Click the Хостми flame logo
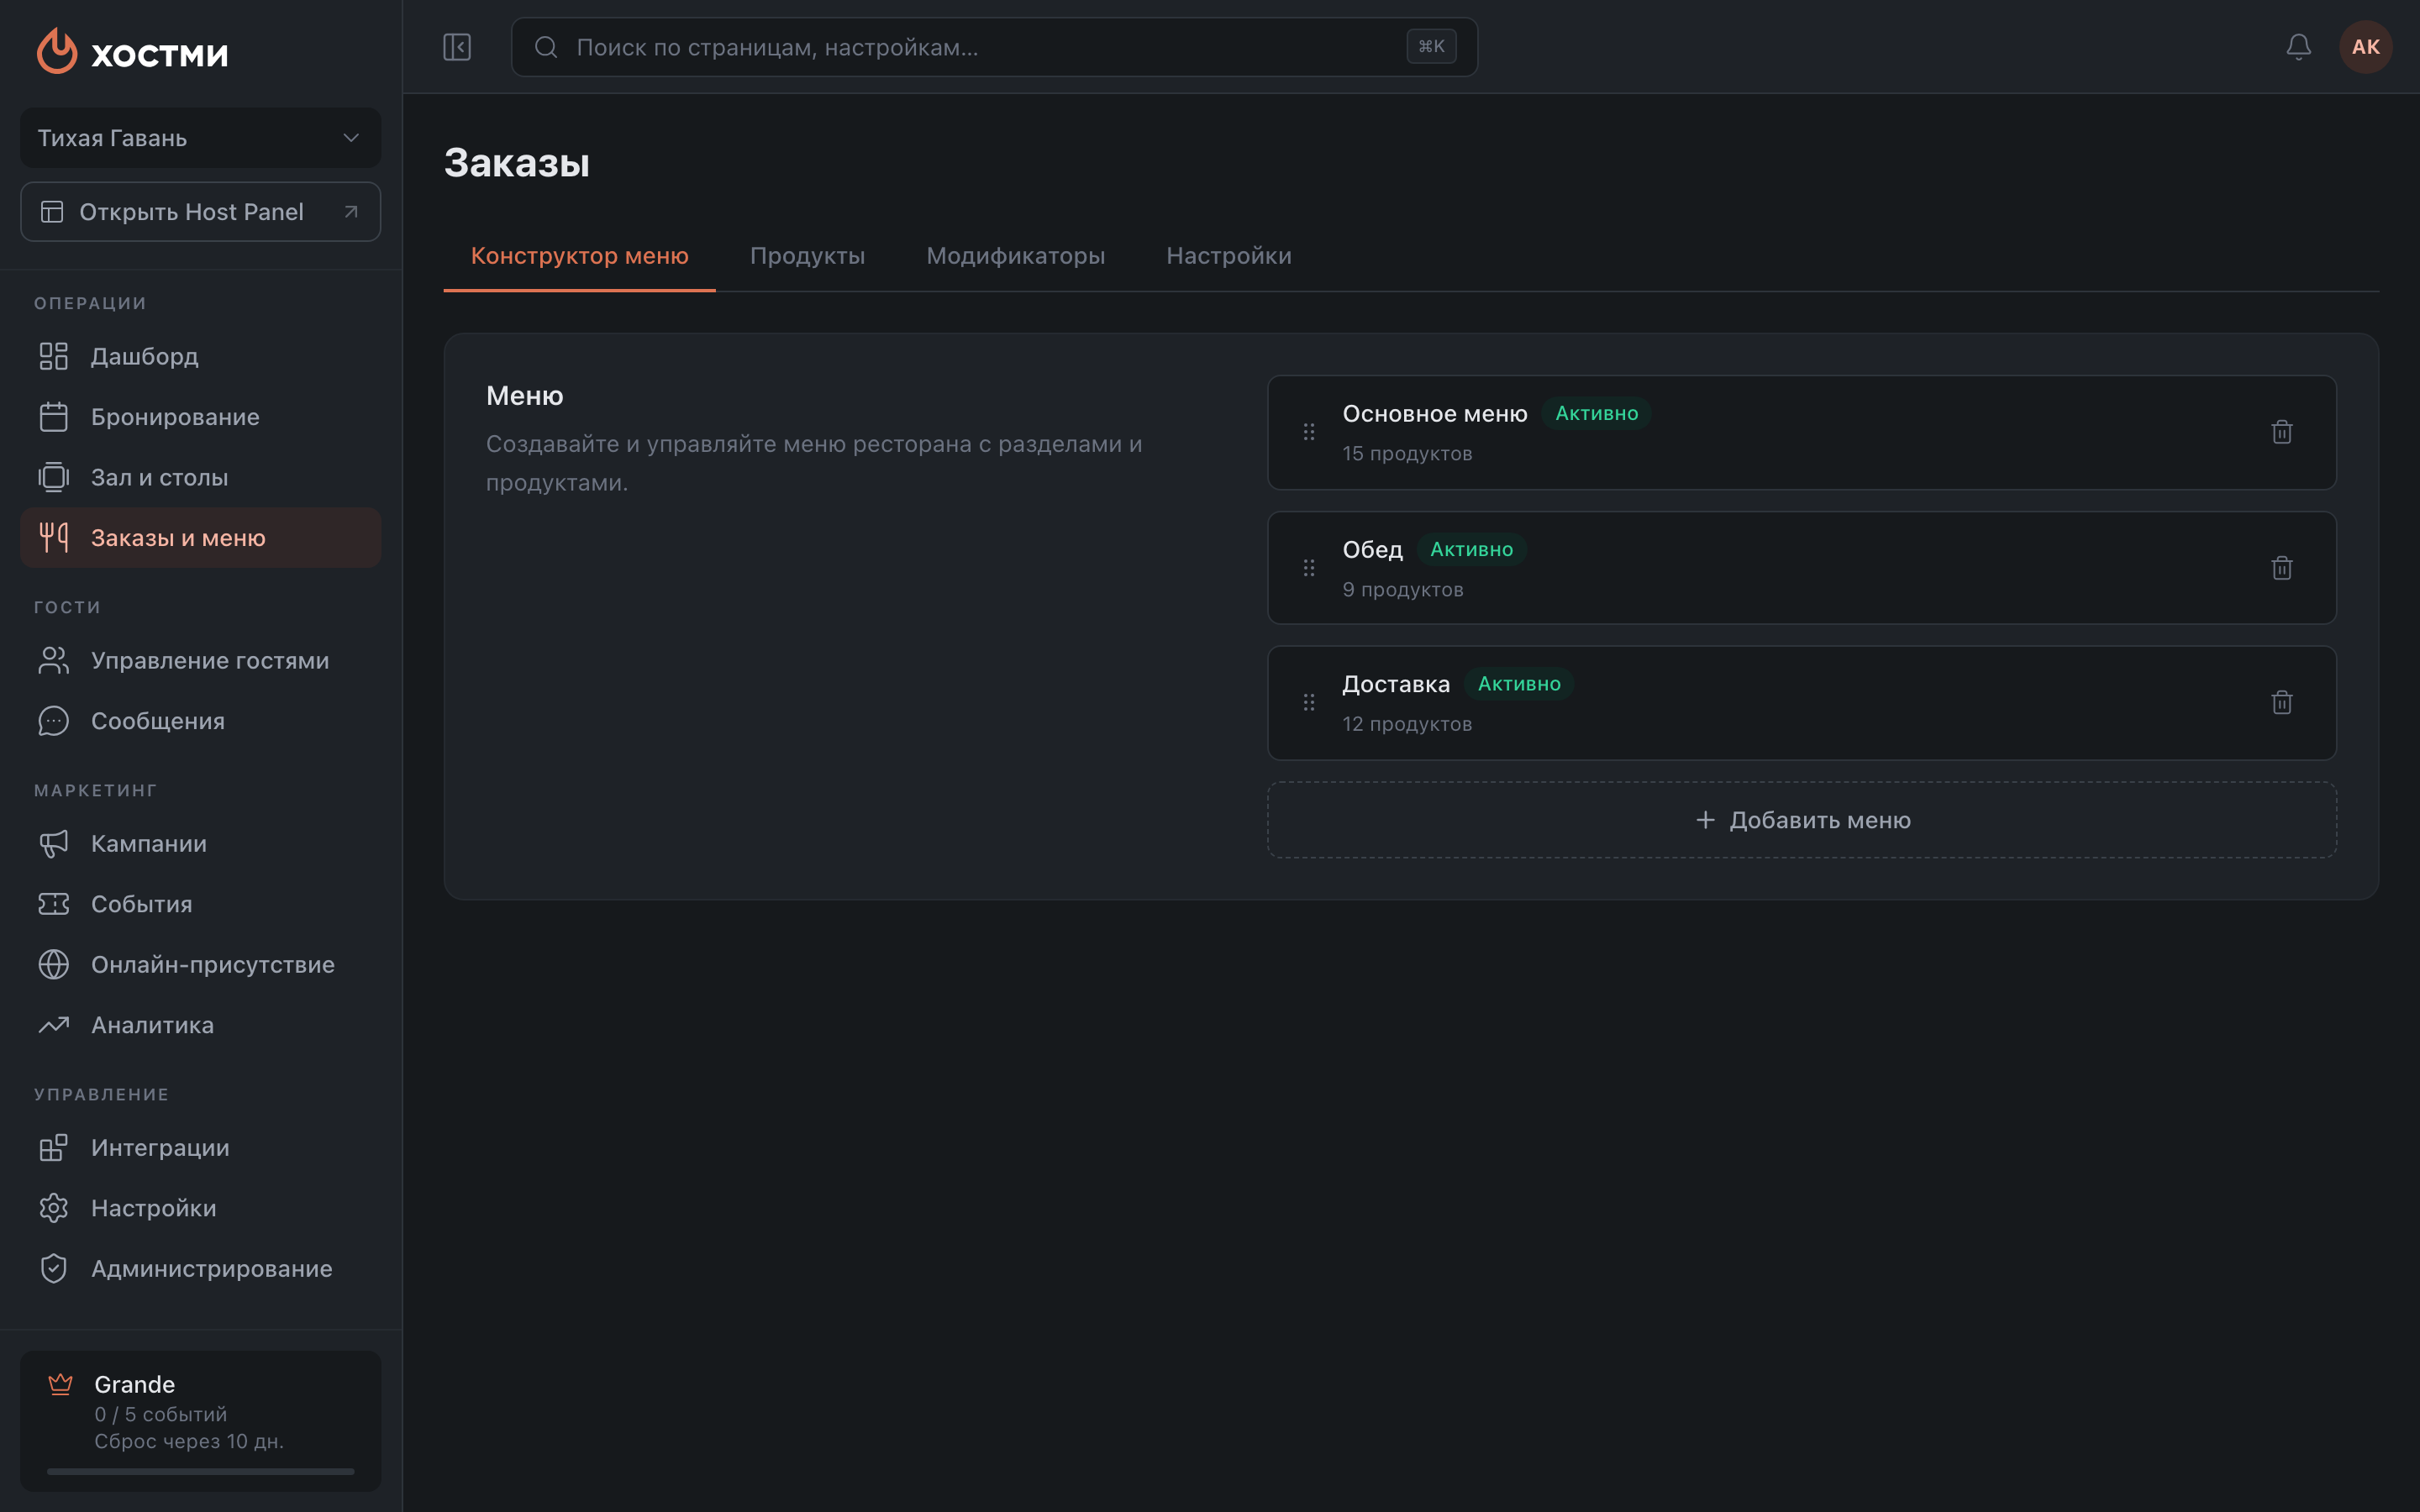This screenshot has width=2420, height=1512. 57,50
